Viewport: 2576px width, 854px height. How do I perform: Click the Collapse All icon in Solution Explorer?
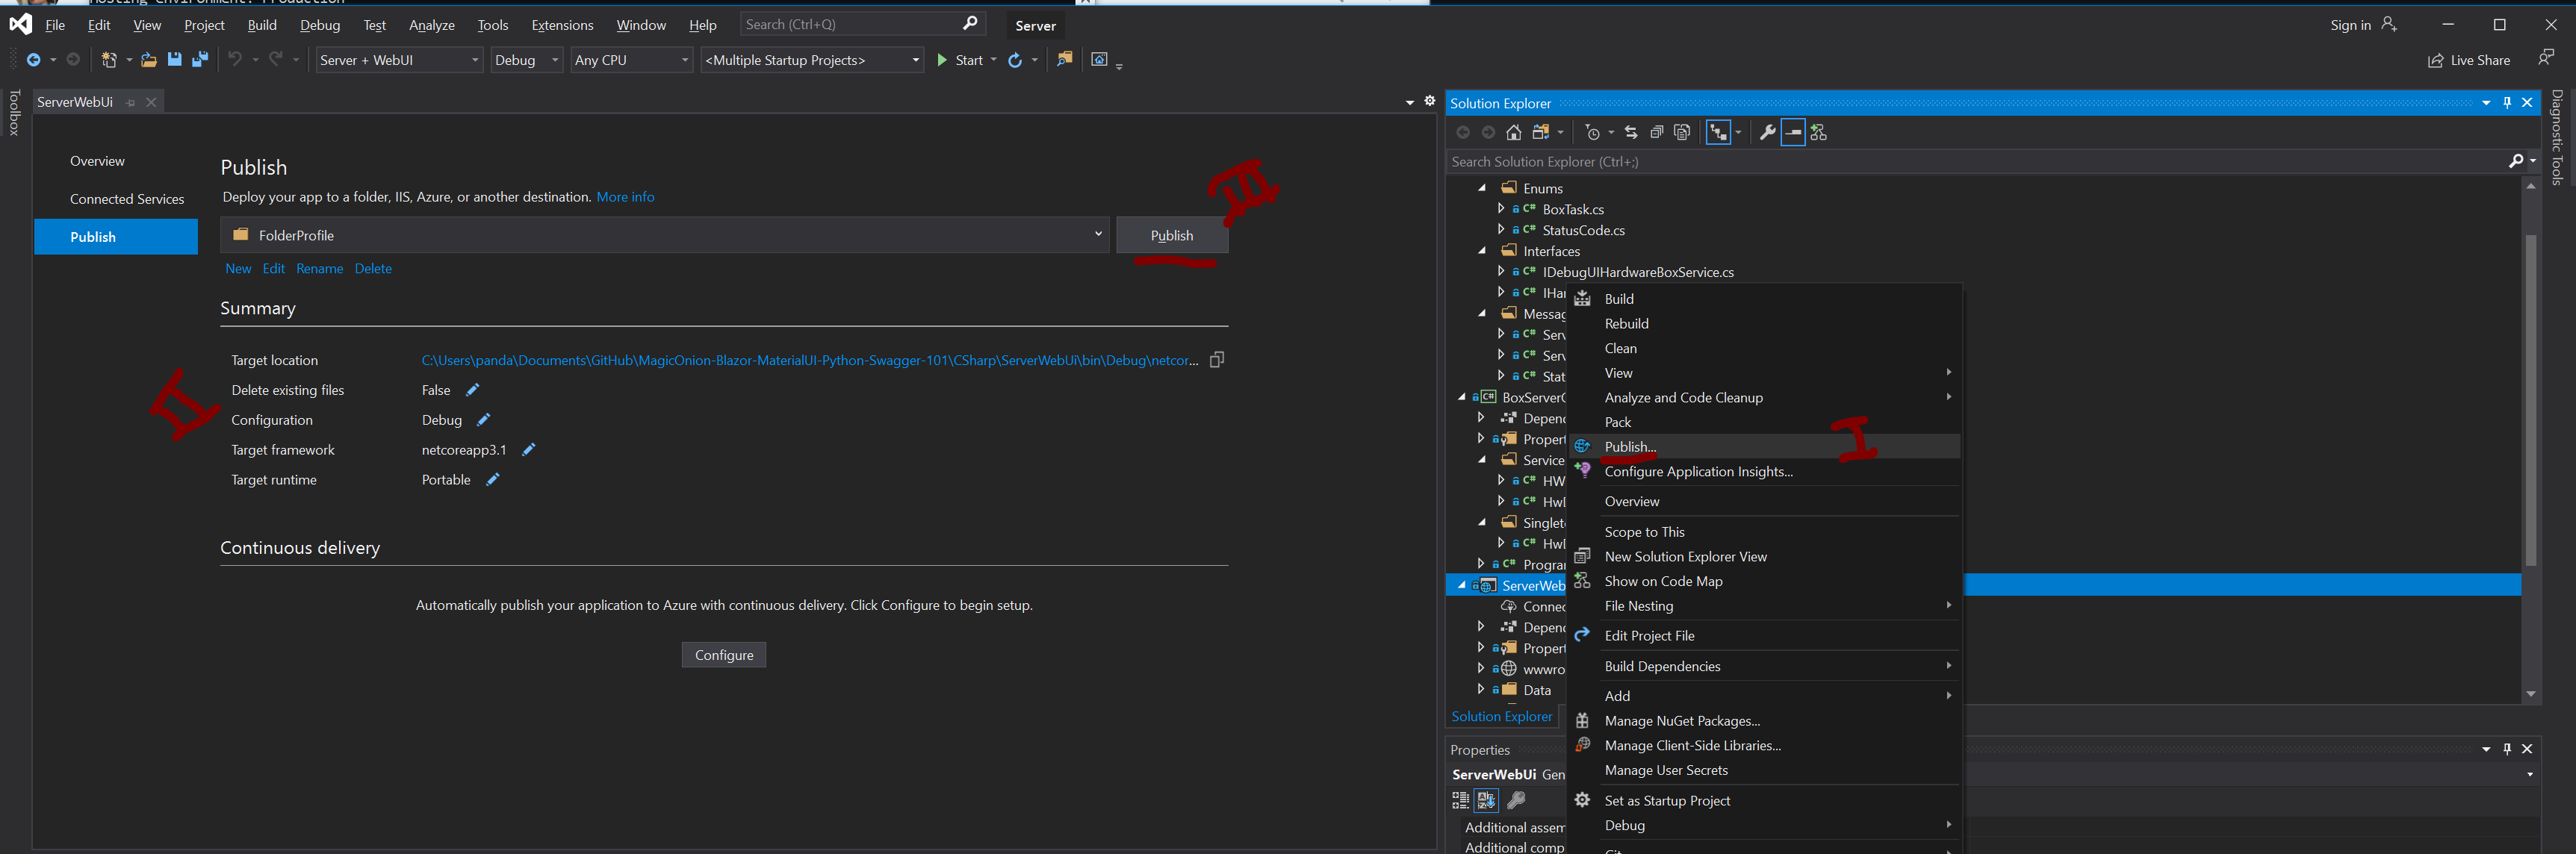click(x=1656, y=132)
